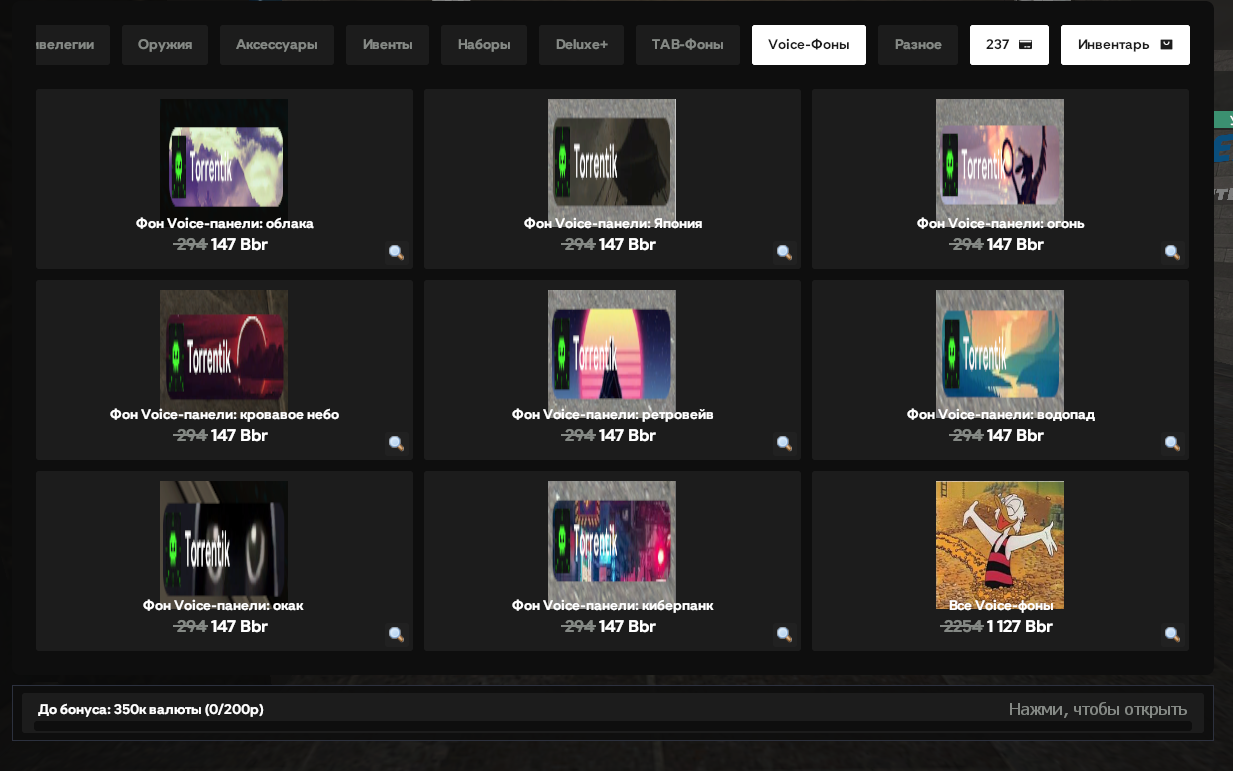
Task: Switch to the Ивенты tab
Action: click(387, 45)
